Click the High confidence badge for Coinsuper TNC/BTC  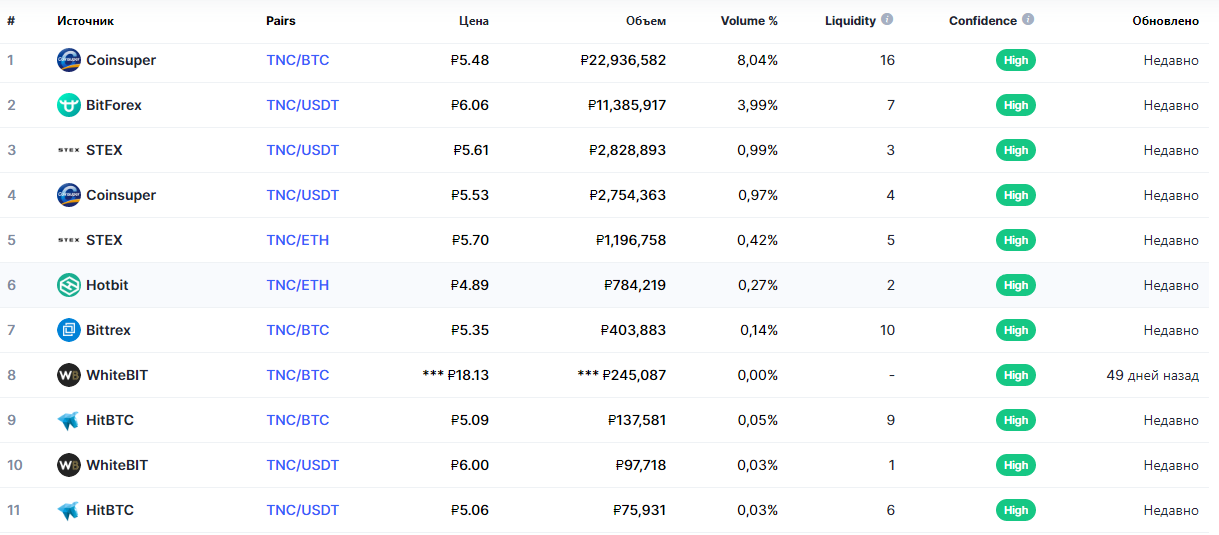(x=1015, y=60)
